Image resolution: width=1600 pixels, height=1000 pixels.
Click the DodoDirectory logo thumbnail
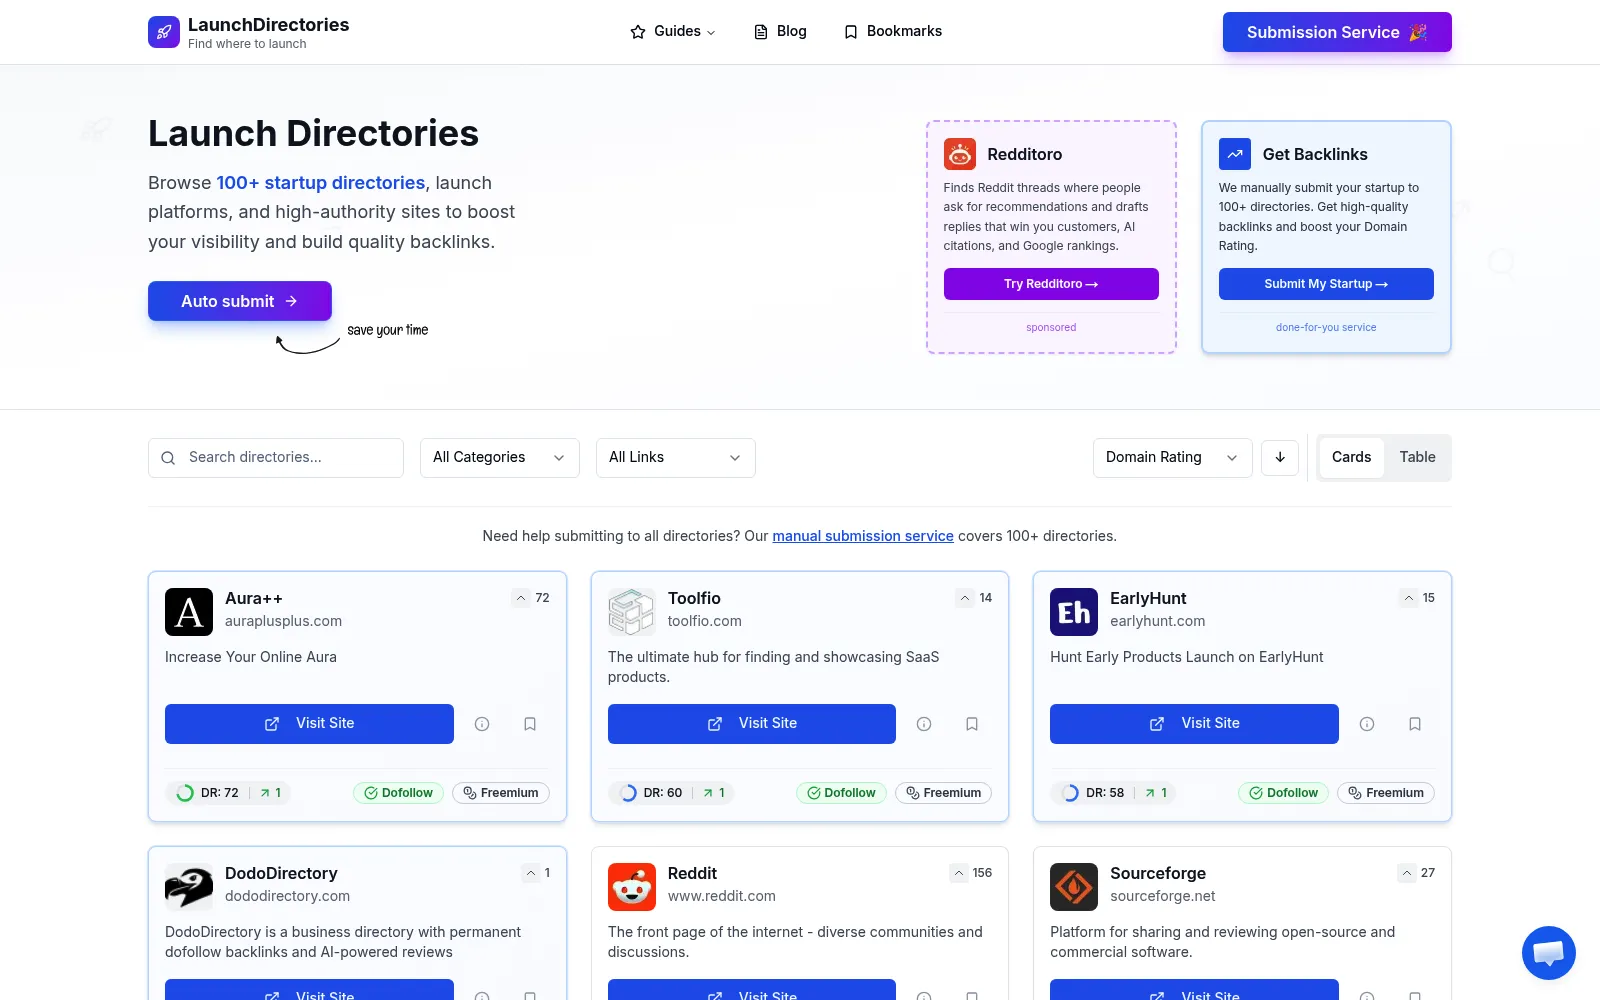[x=189, y=887]
